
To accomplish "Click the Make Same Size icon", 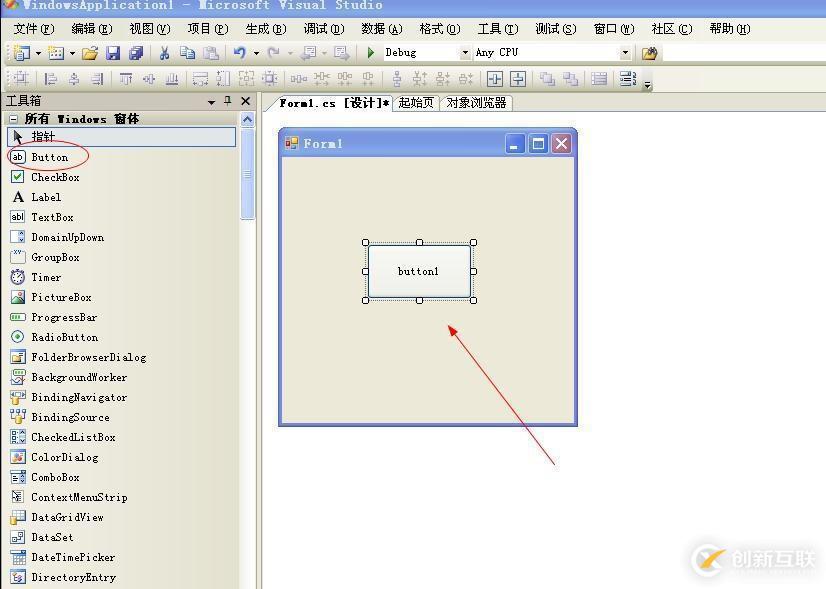I will point(247,79).
